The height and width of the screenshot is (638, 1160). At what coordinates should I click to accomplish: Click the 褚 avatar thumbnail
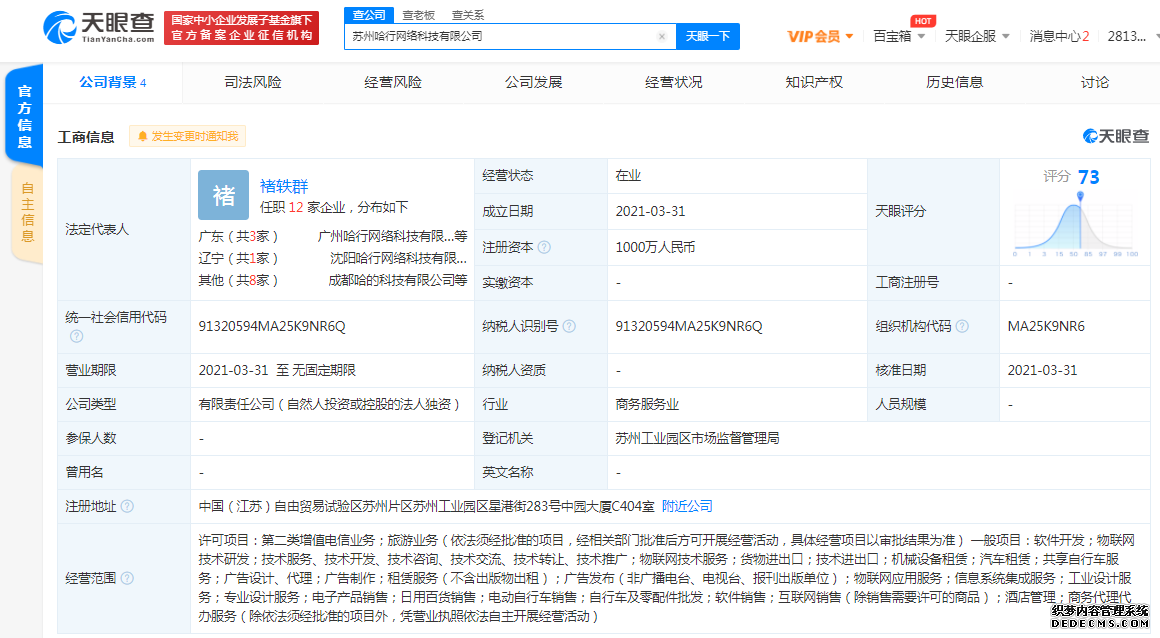(223, 195)
